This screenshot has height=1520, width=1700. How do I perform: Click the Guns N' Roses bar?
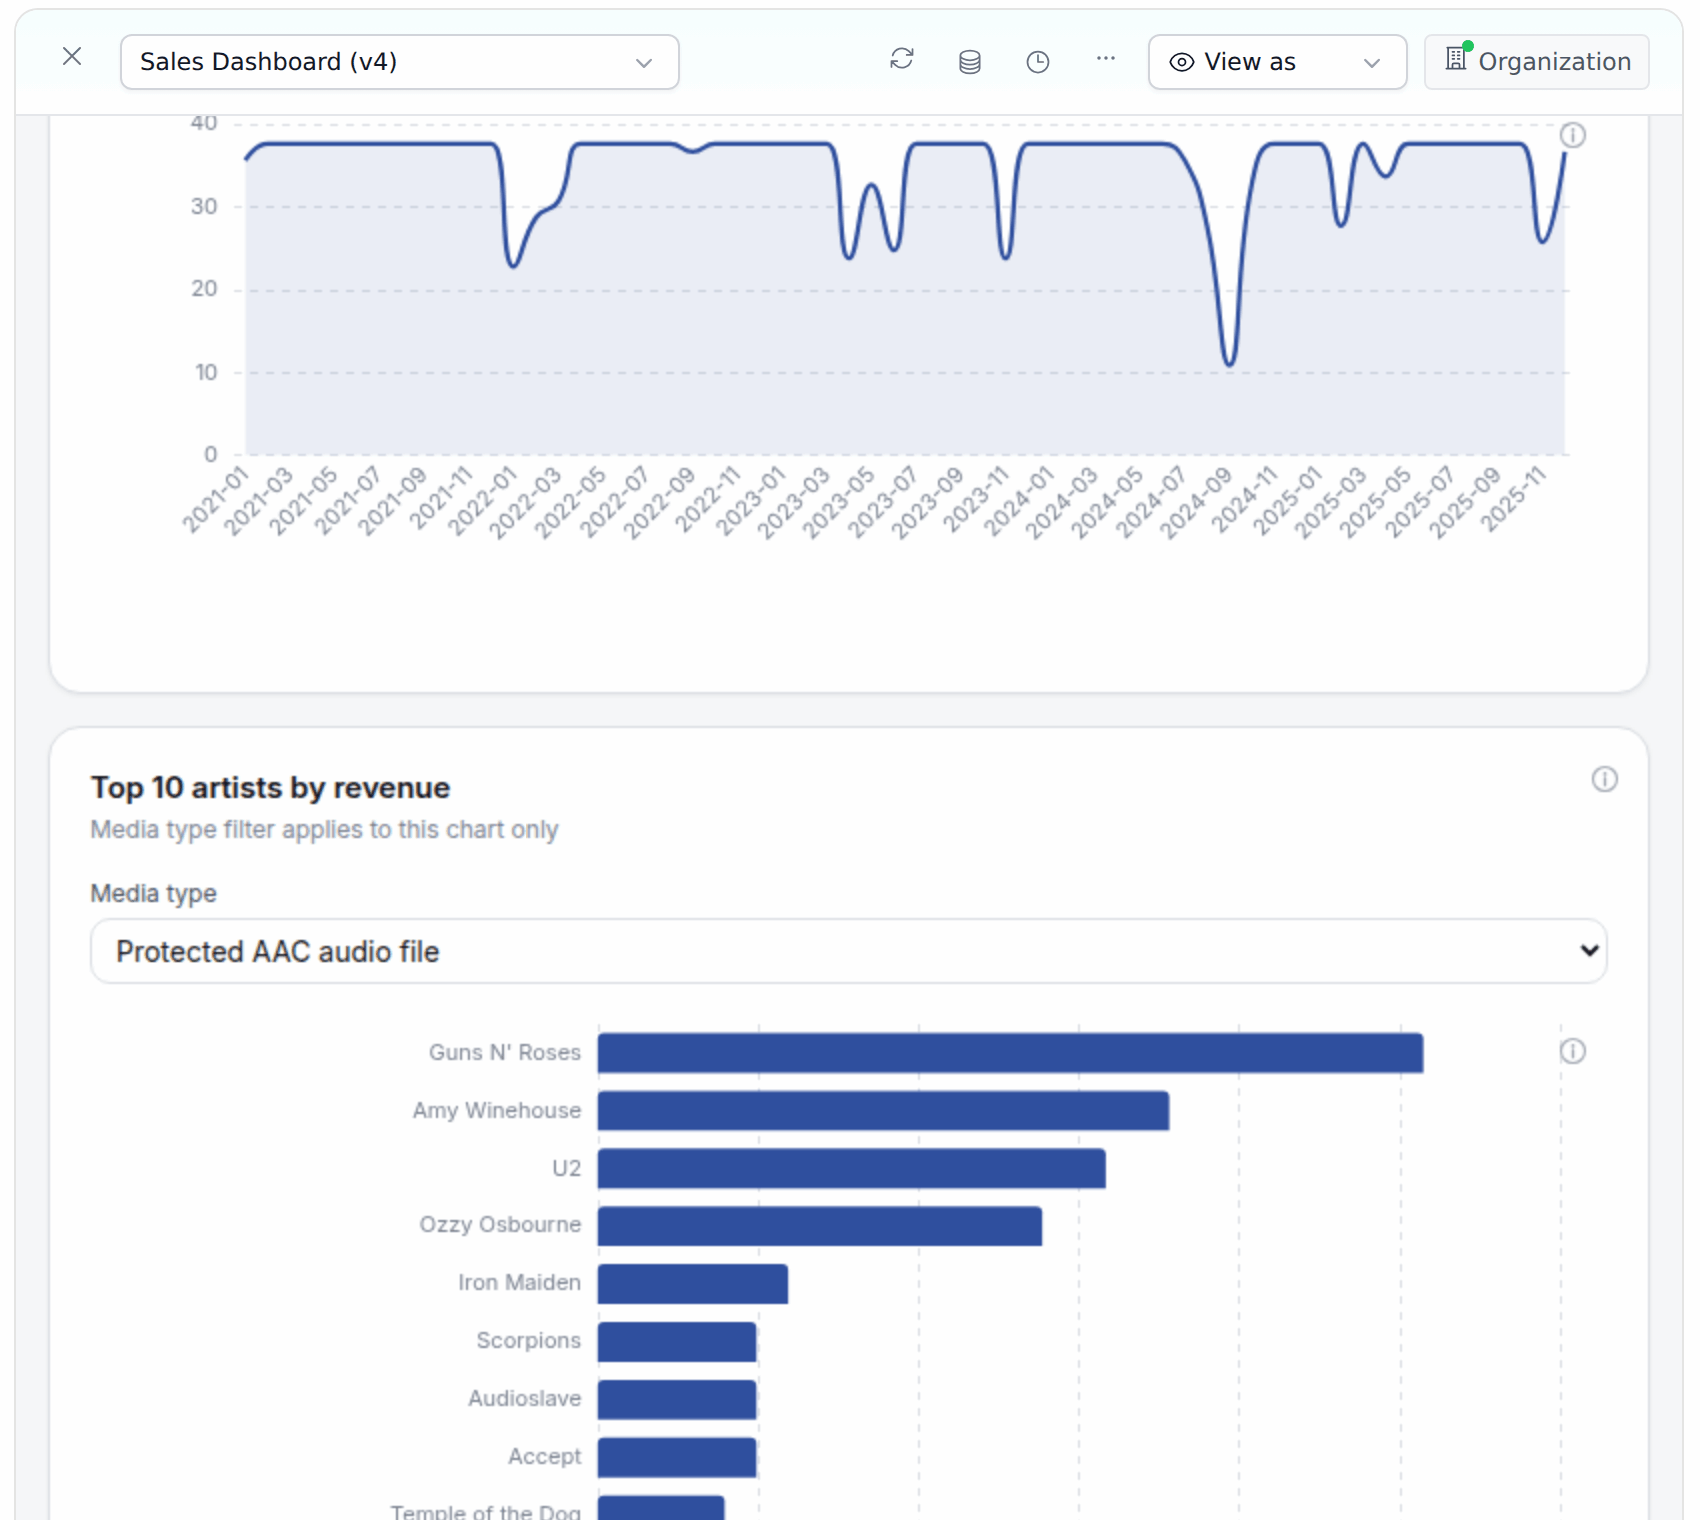click(1010, 1053)
